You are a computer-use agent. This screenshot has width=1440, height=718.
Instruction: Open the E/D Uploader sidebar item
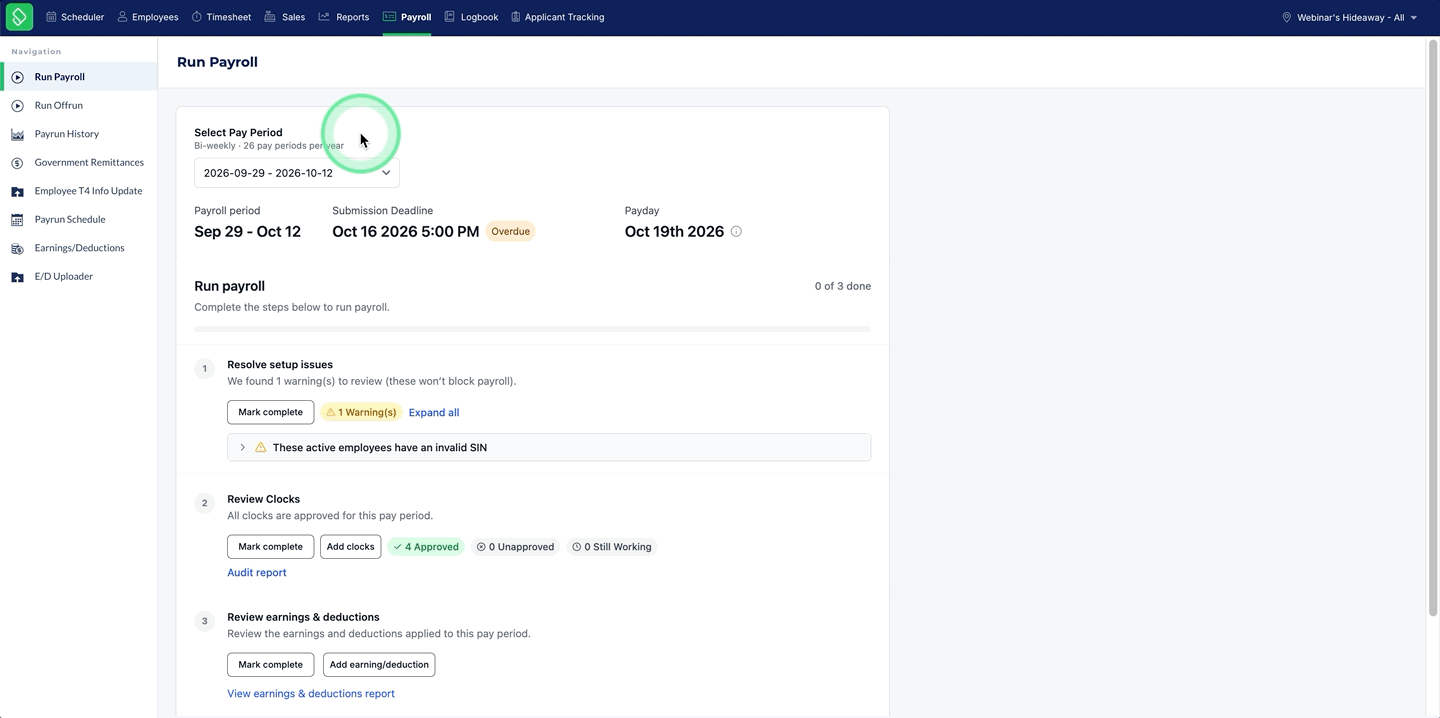(x=79, y=276)
